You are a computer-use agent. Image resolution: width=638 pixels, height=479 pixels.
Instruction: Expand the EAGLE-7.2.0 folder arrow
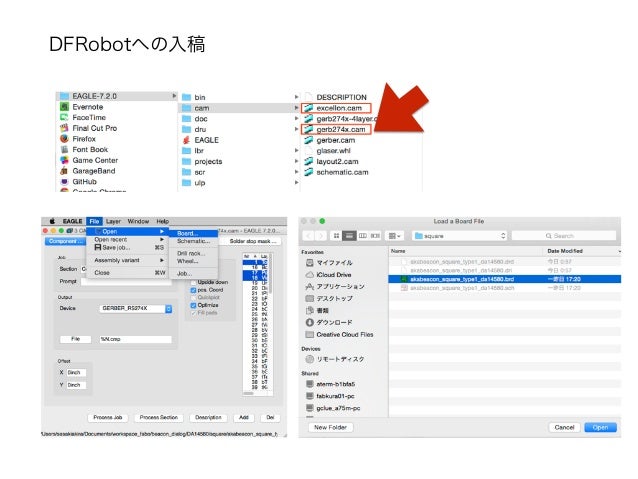(174, 96)
